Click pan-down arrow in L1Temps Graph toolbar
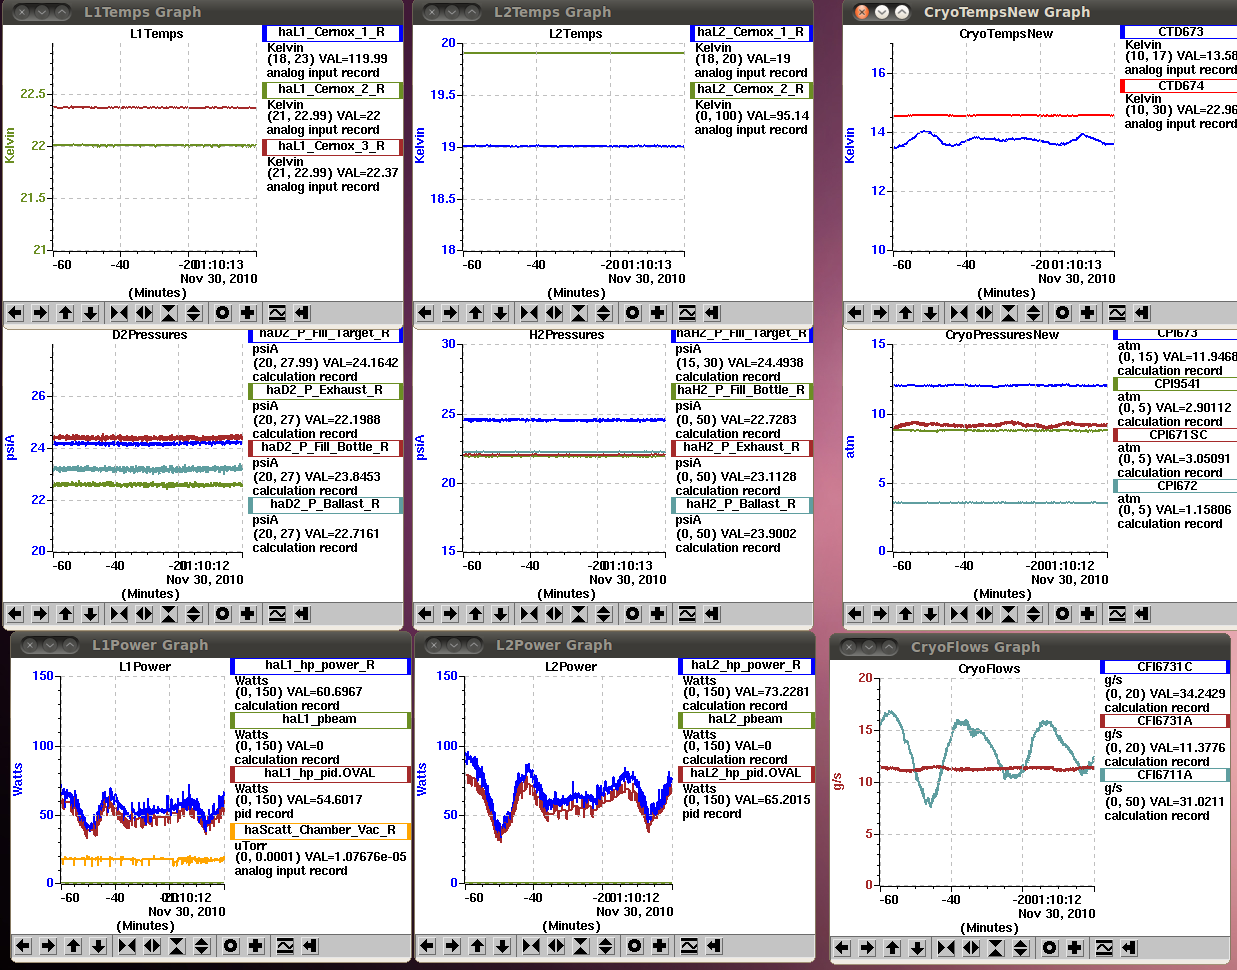1237x970 pixels. pyautogui.click(x=90, y=313)
